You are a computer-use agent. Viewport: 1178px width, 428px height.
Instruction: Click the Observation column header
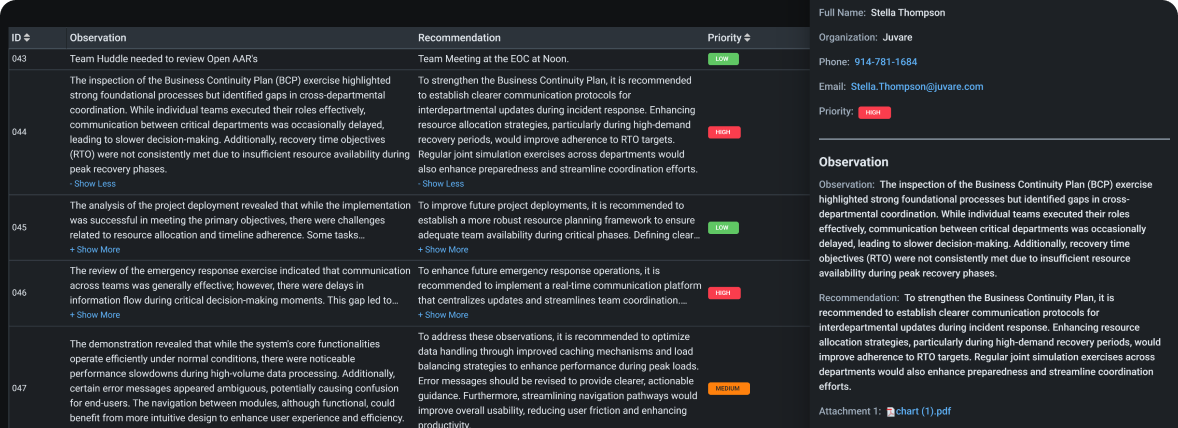tap(98, 38)
